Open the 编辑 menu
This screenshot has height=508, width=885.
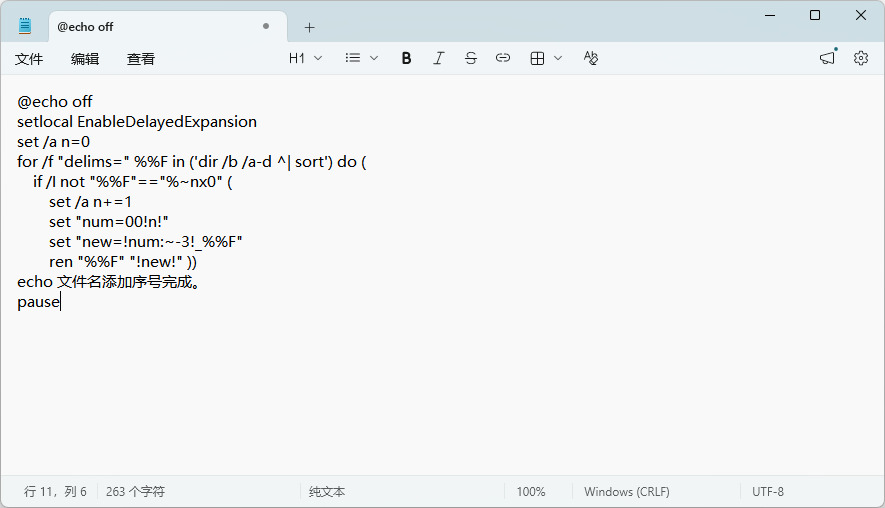point(85,59)
